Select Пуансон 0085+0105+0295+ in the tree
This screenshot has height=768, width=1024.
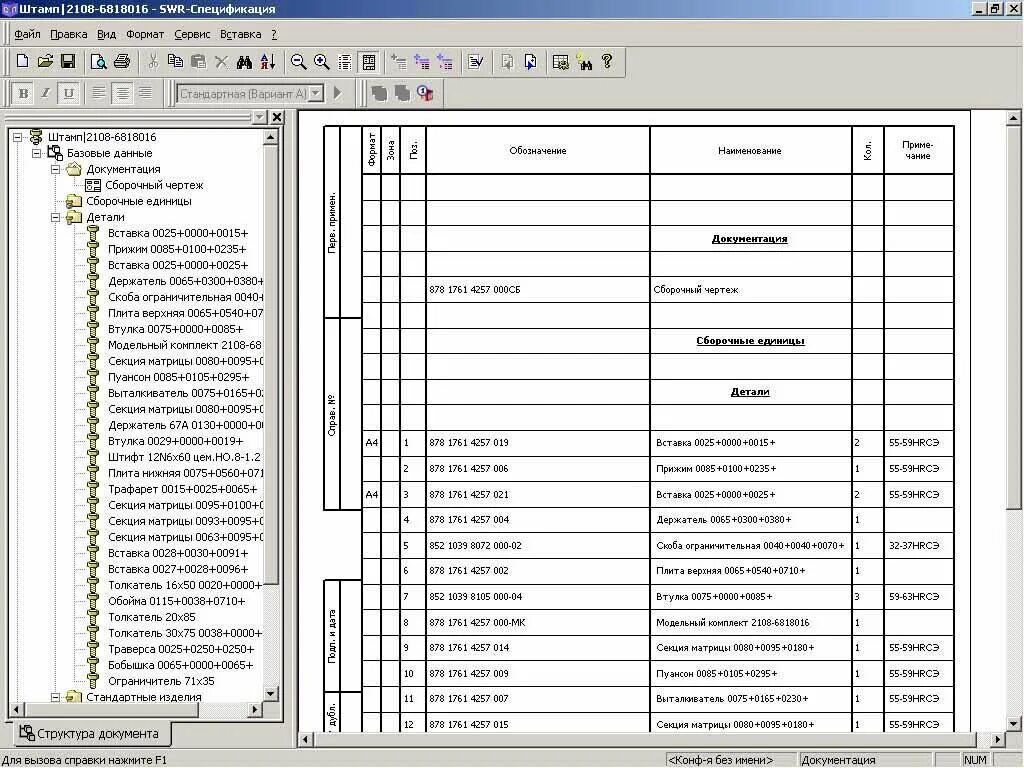pos(178,377)
